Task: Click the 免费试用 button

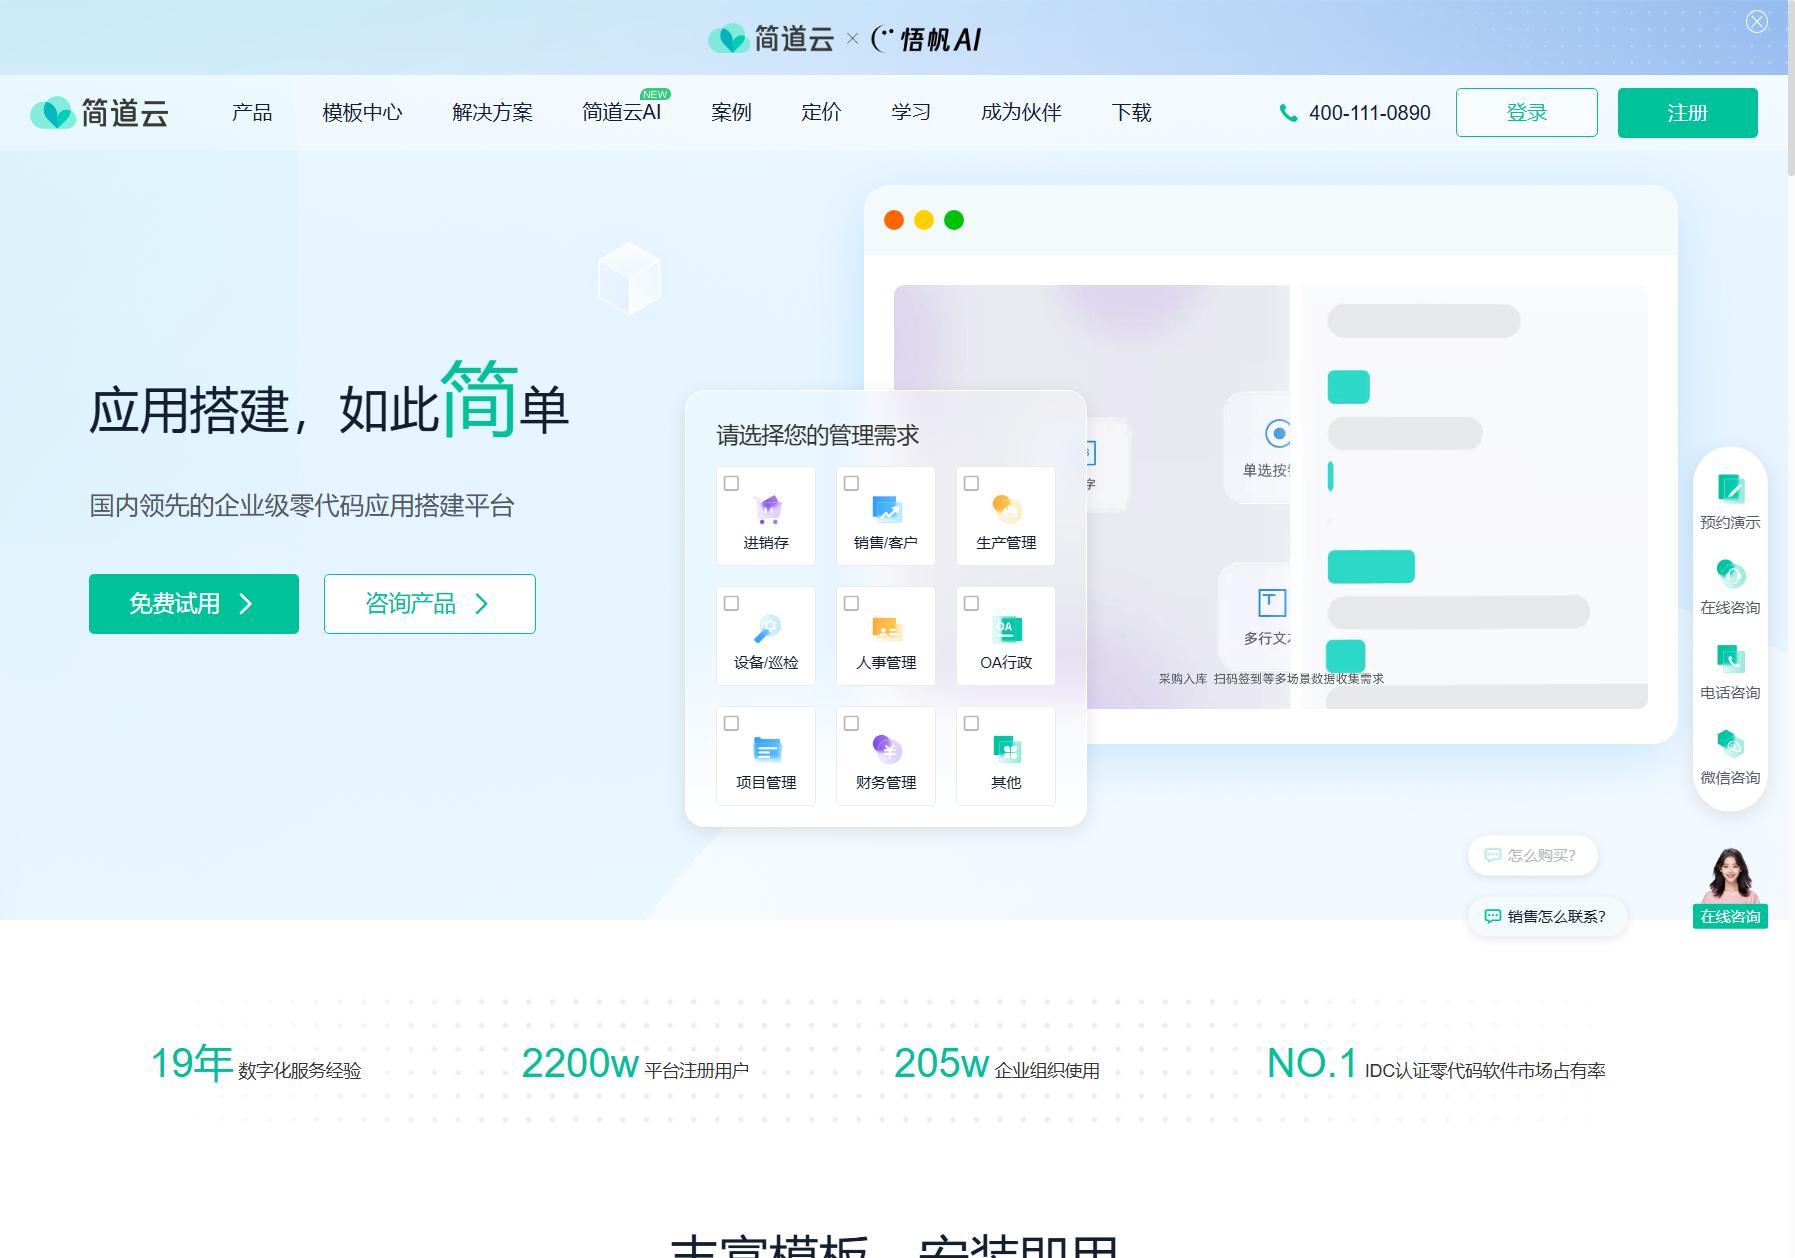Action: tap(194, 604)
